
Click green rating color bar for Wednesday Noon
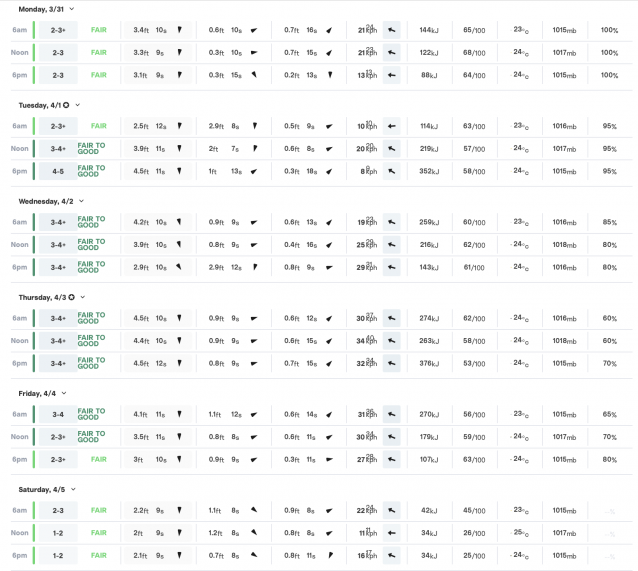[x=33, y=244]
